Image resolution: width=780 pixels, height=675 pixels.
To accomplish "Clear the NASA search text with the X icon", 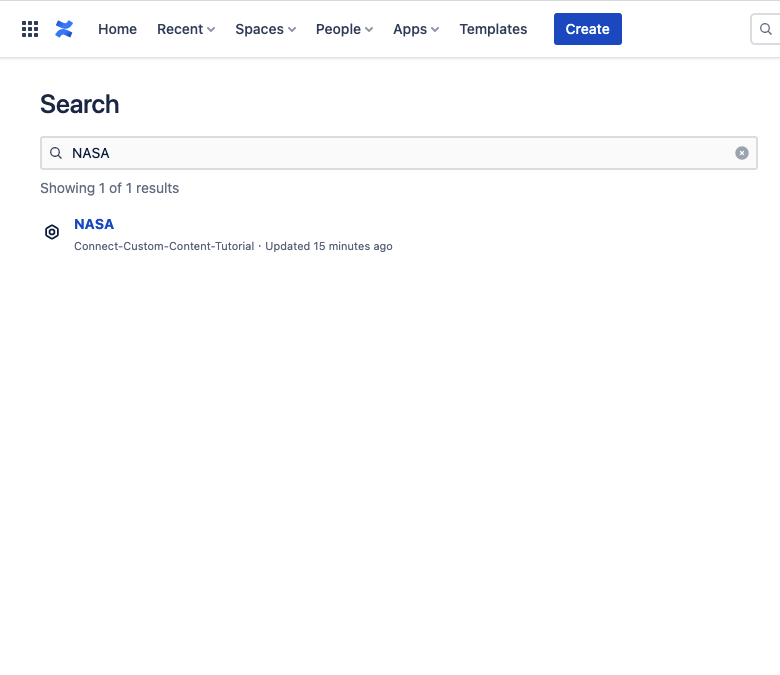I will tap(742, 153).
